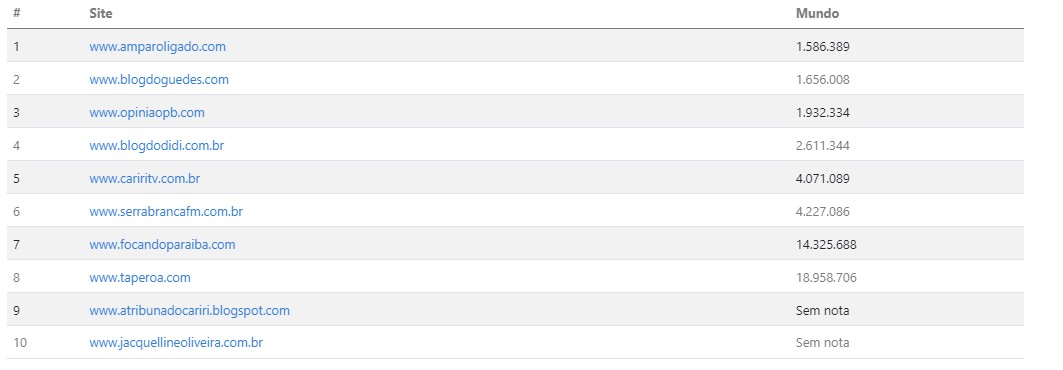This screenshot has height=370, width=1063.
Task: Open the www.blogdoguedes.com link
Action: 159,79
